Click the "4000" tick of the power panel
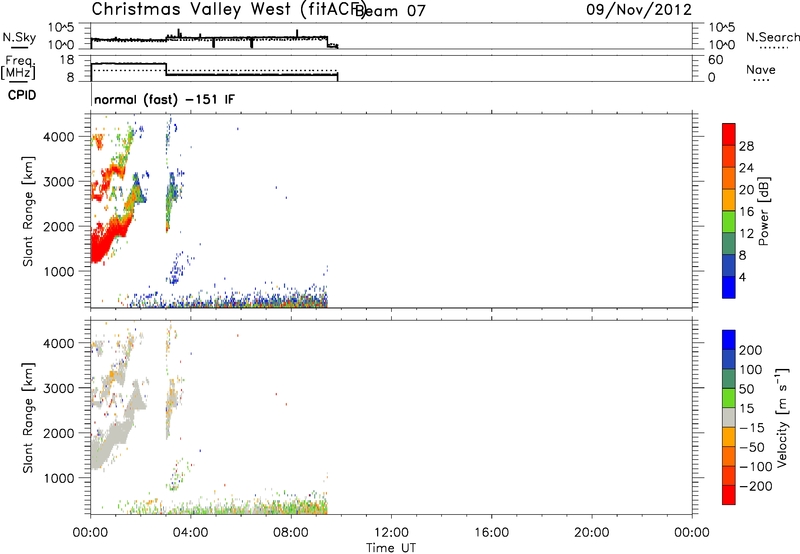The width and height of the screenshot is (800, 554). (x=59, y=137)
